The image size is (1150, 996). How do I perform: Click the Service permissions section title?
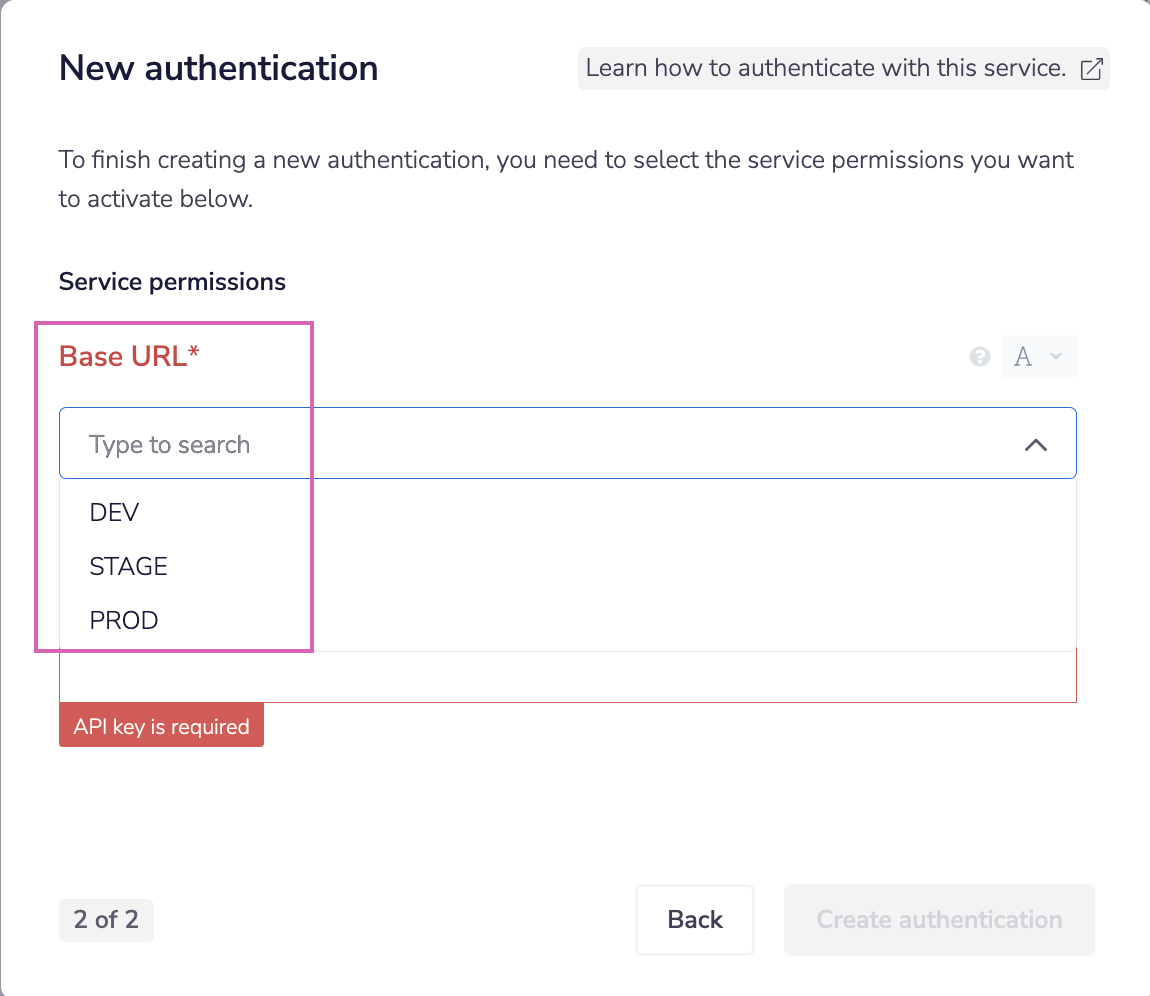(172, 282)
